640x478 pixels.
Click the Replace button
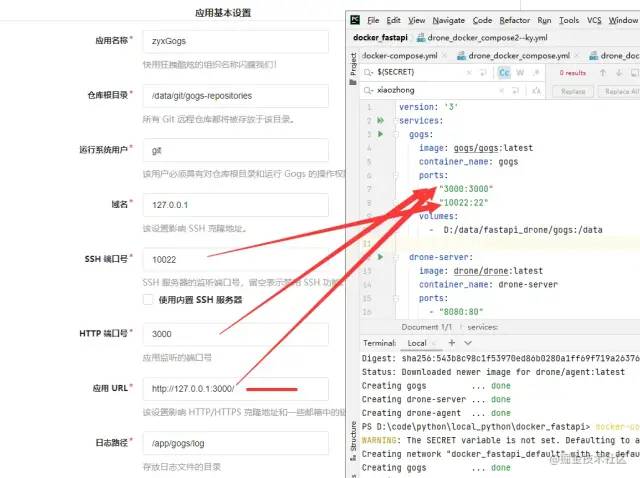[x=573, y=91]
